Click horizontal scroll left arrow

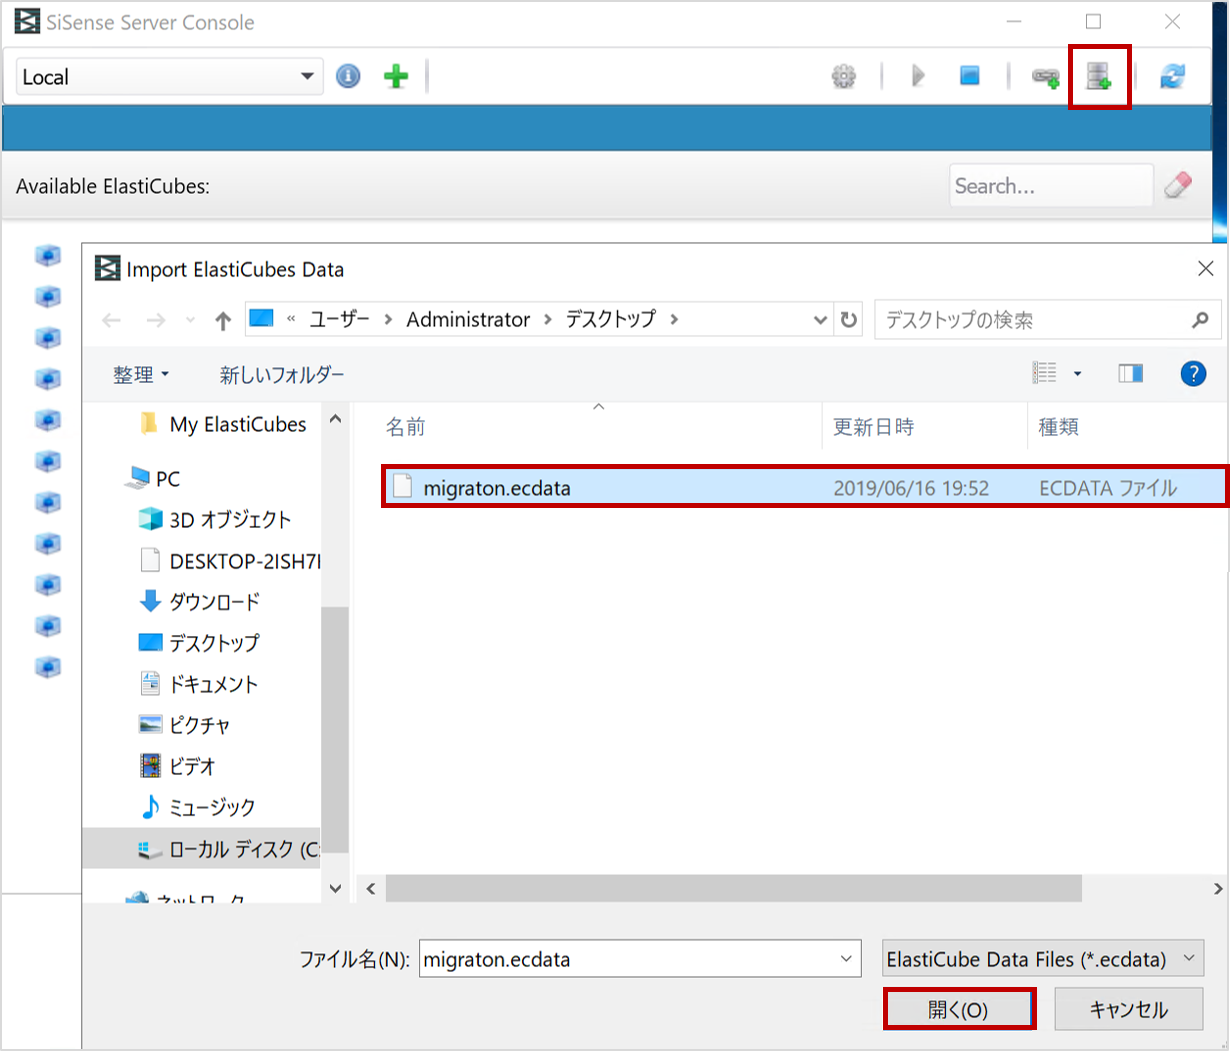(371, 888)
